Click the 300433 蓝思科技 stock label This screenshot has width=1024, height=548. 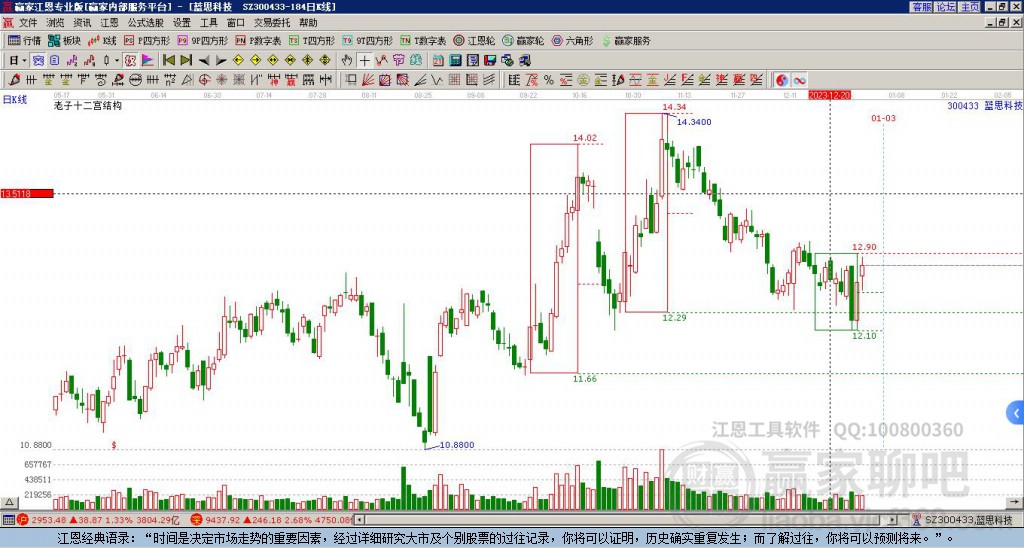click(x=985, y=105)
